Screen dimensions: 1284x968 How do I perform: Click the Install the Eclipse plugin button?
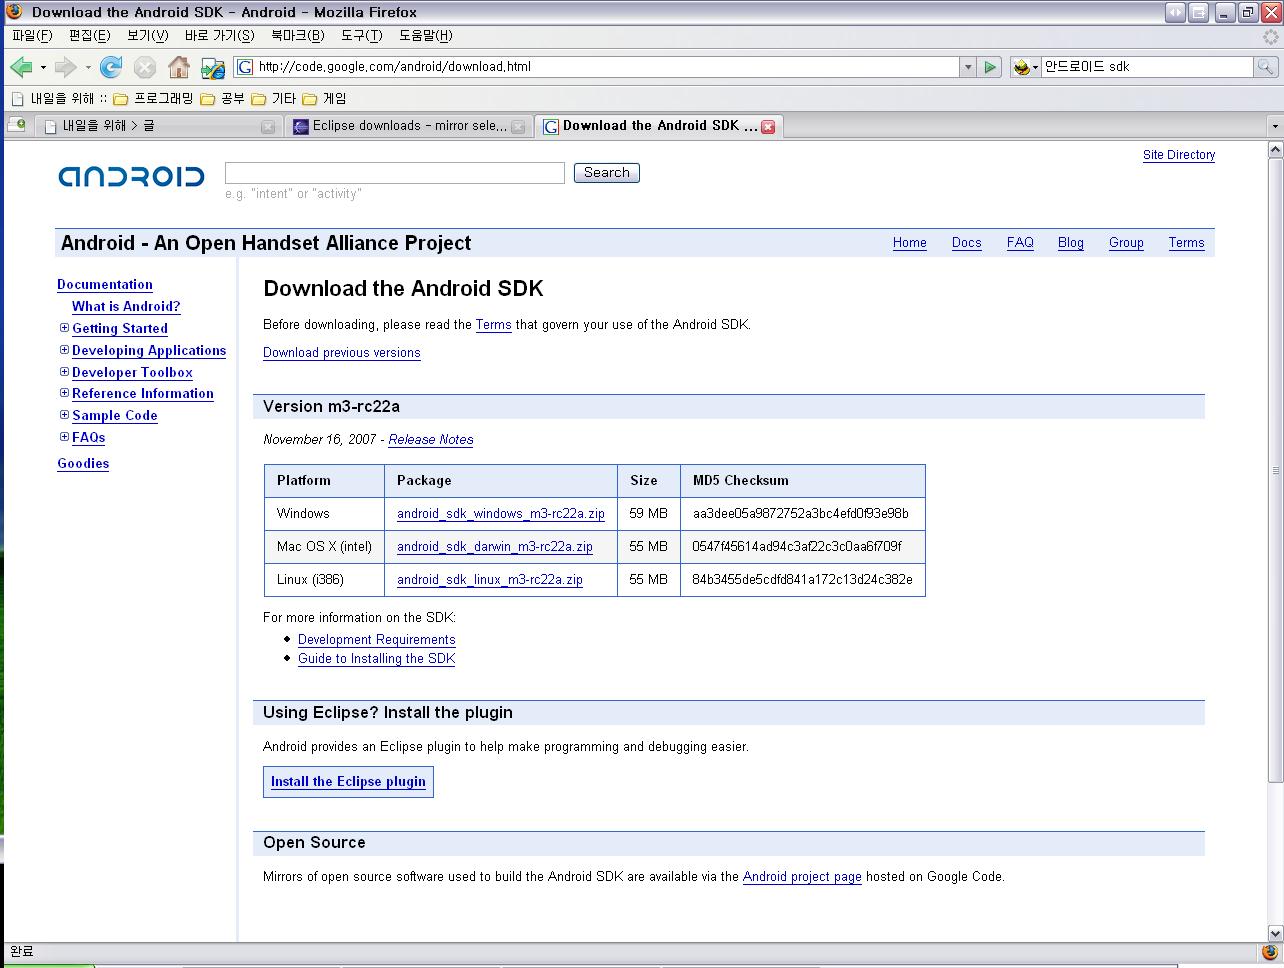pos(348,782)
